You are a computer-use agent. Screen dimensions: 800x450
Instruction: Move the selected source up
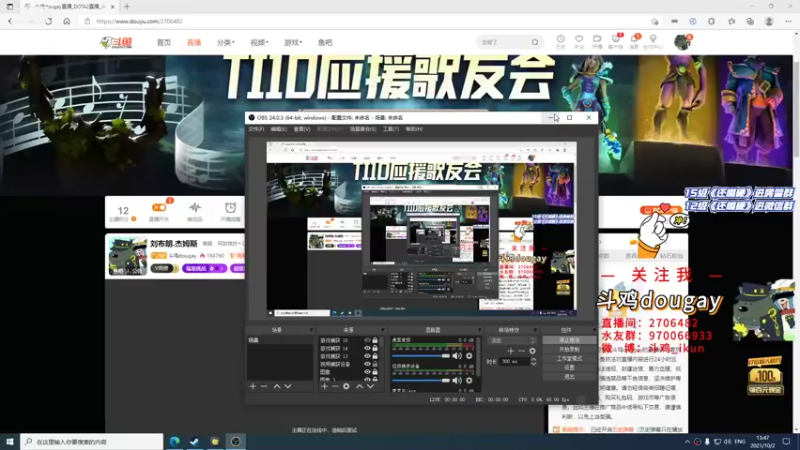(359, 387)
